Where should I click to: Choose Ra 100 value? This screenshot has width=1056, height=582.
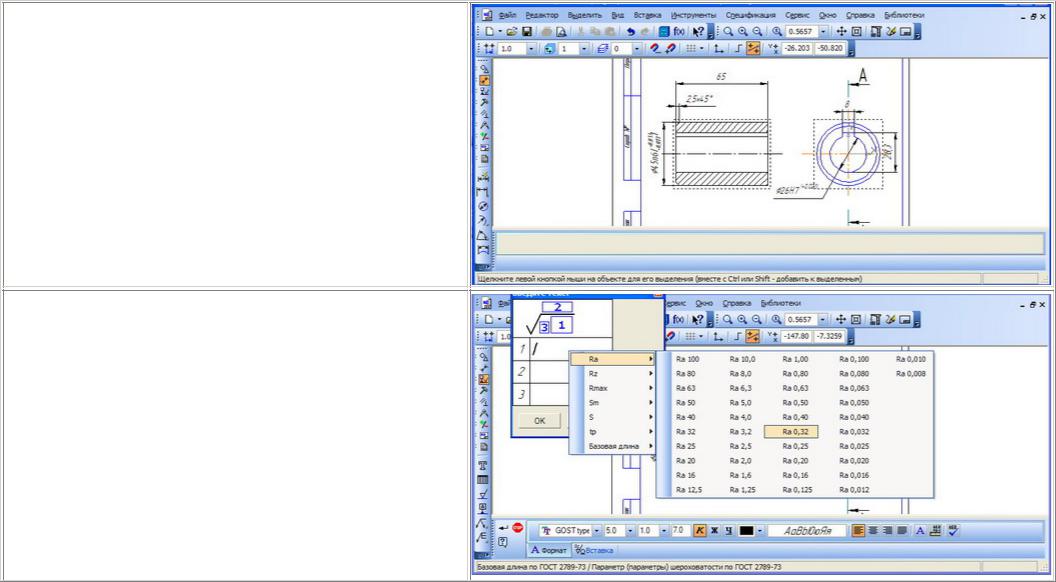[688, 360]
